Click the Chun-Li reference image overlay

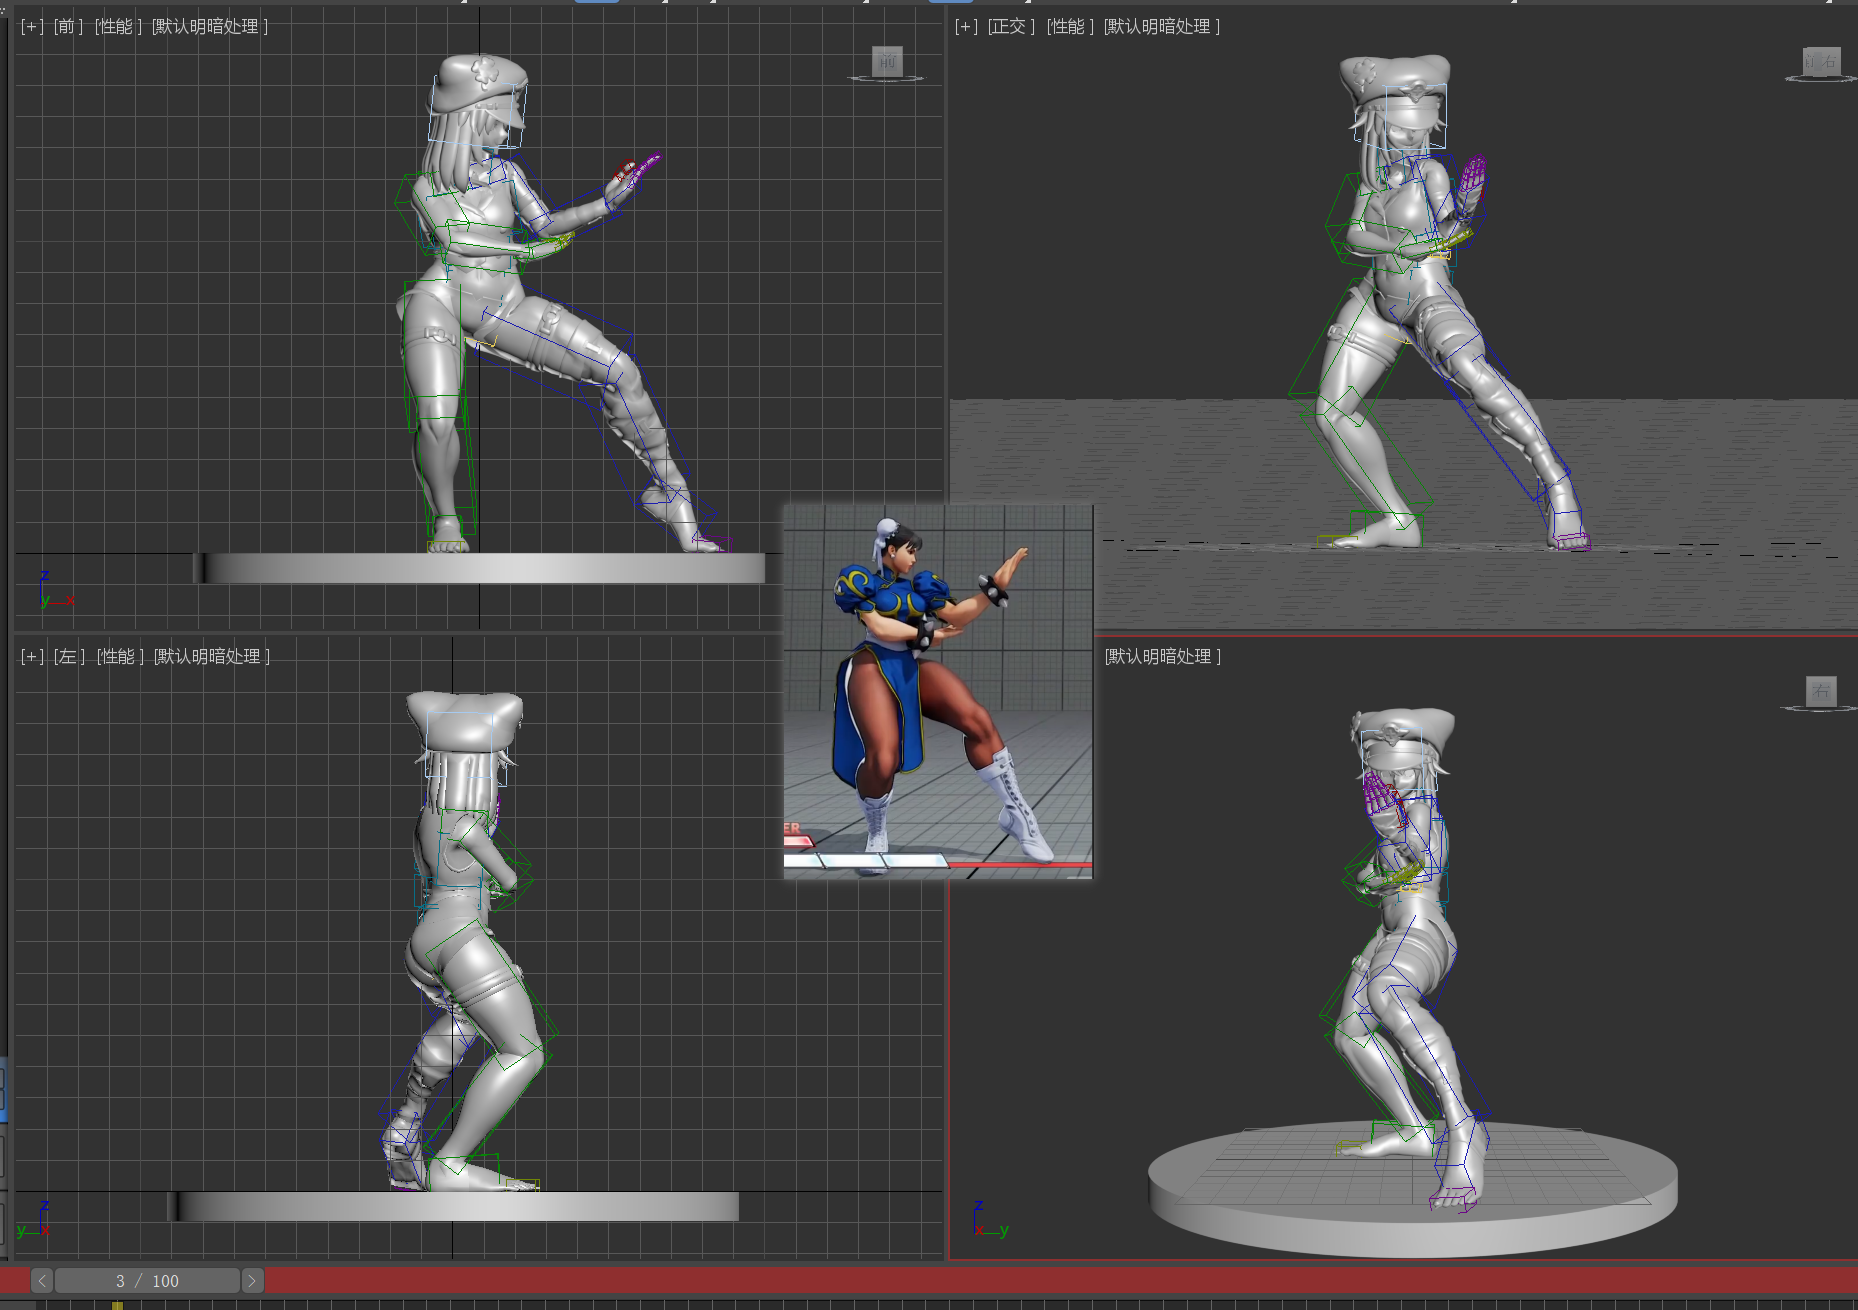pos(938,692)
